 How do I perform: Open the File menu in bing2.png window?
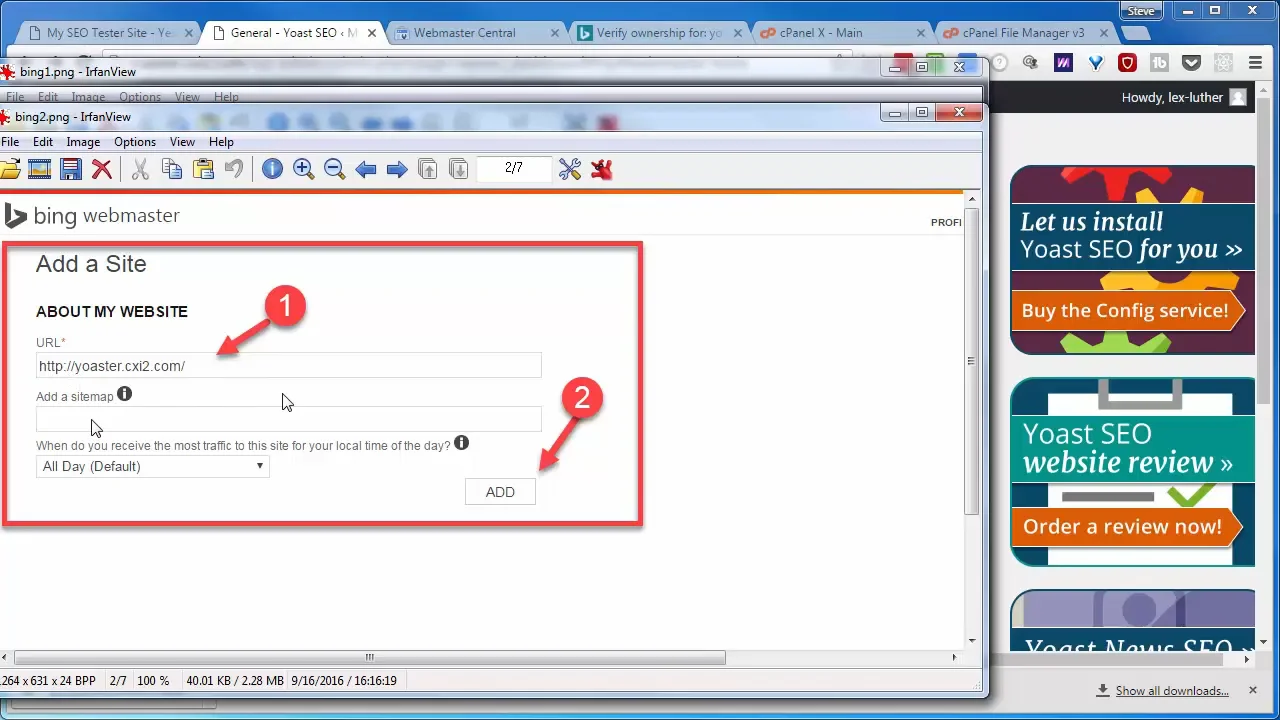pos(10,142)
